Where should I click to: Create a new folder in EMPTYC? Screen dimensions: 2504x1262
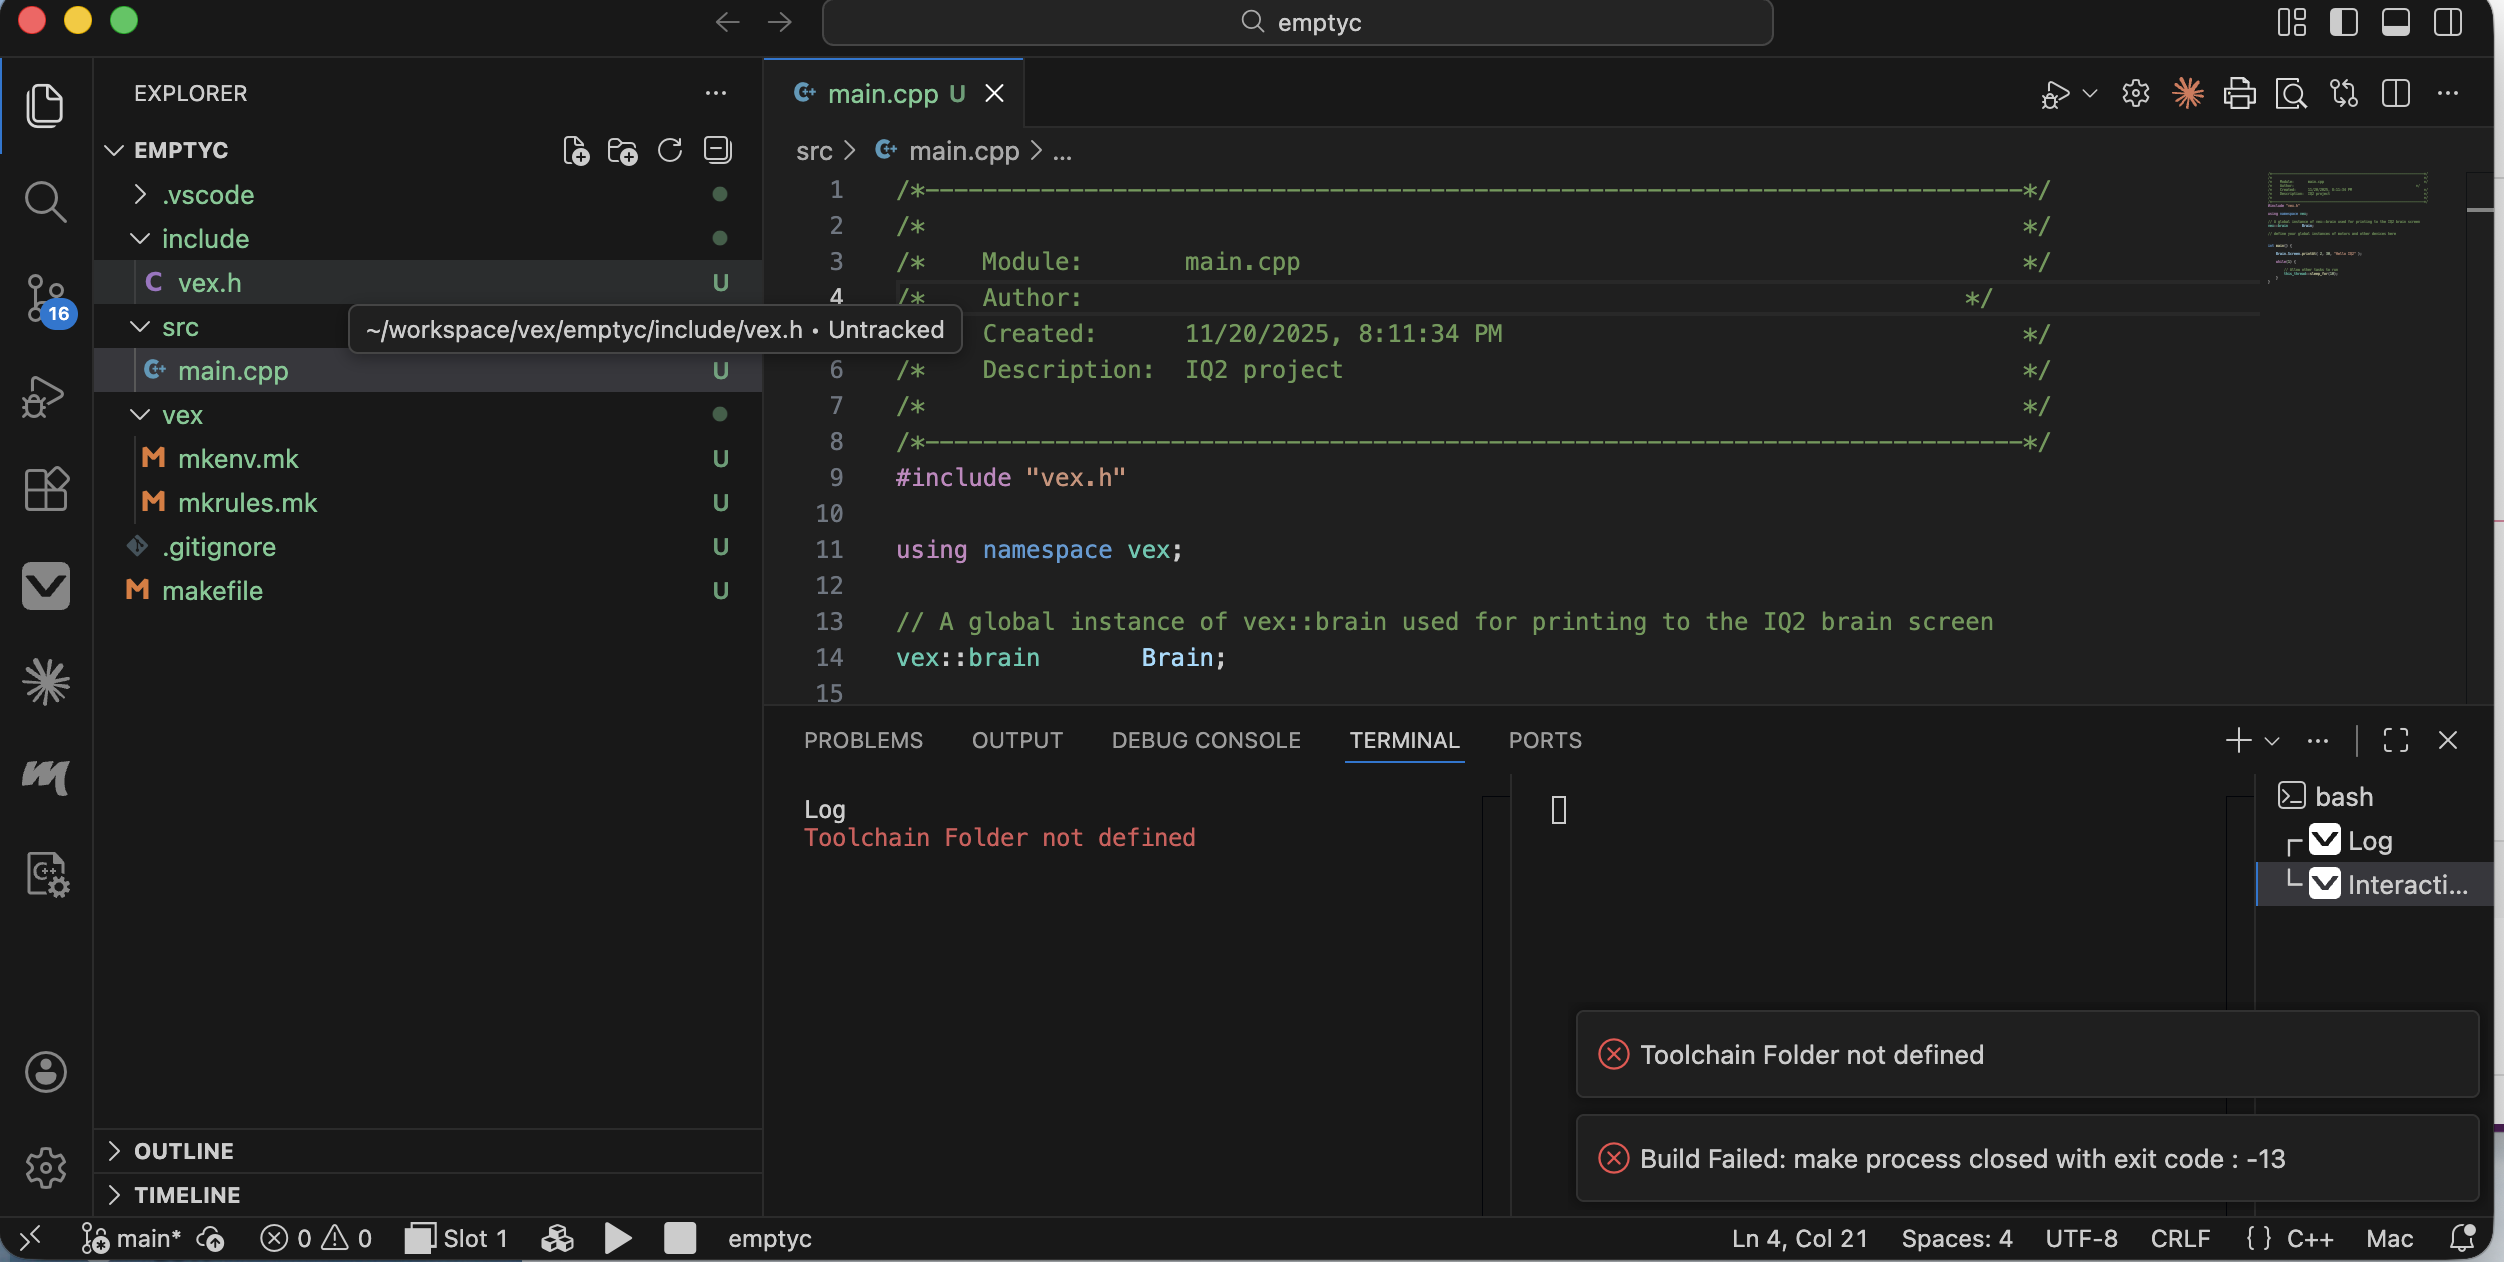coord(623,151)
